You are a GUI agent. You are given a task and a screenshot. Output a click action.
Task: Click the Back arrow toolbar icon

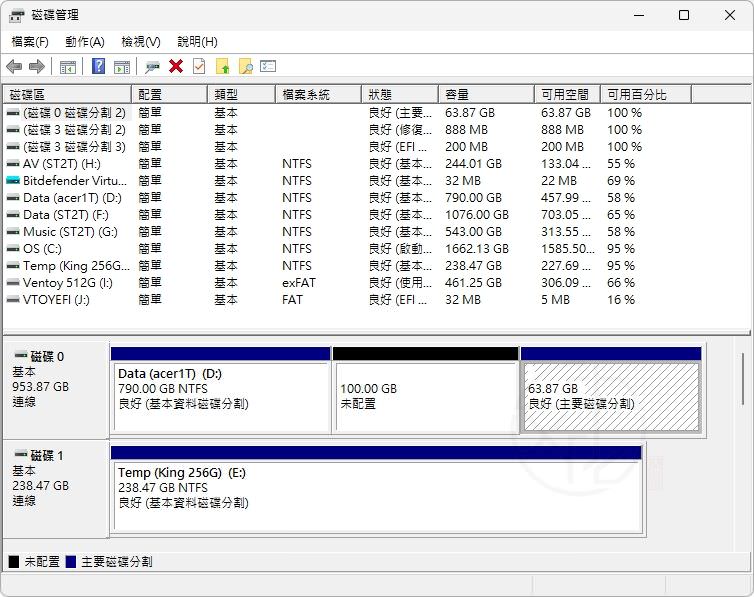(x=14, y=66)
